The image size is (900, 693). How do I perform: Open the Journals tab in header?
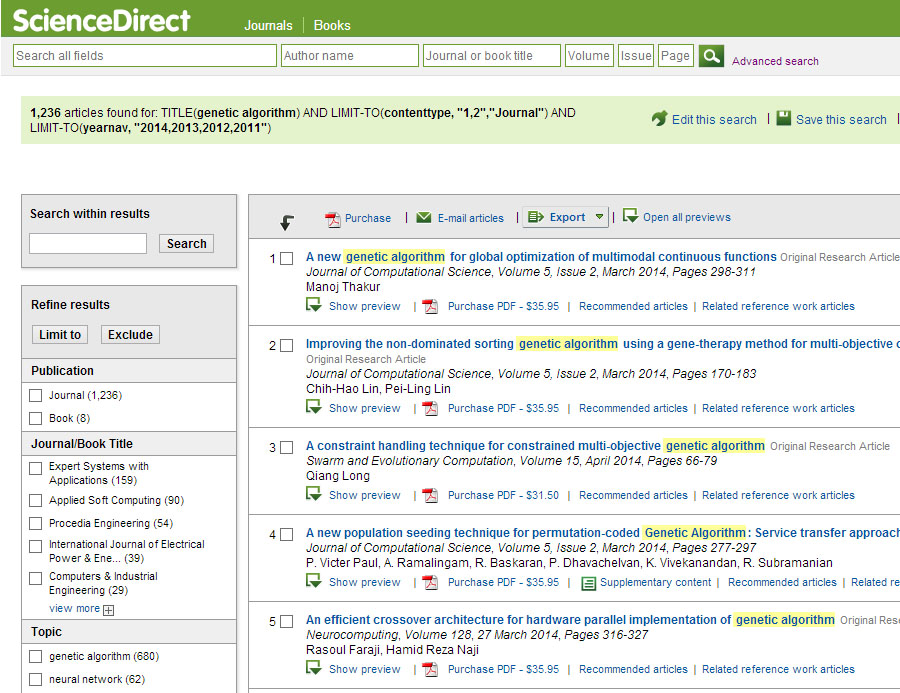pyautogui.click(x=268, y=25)
